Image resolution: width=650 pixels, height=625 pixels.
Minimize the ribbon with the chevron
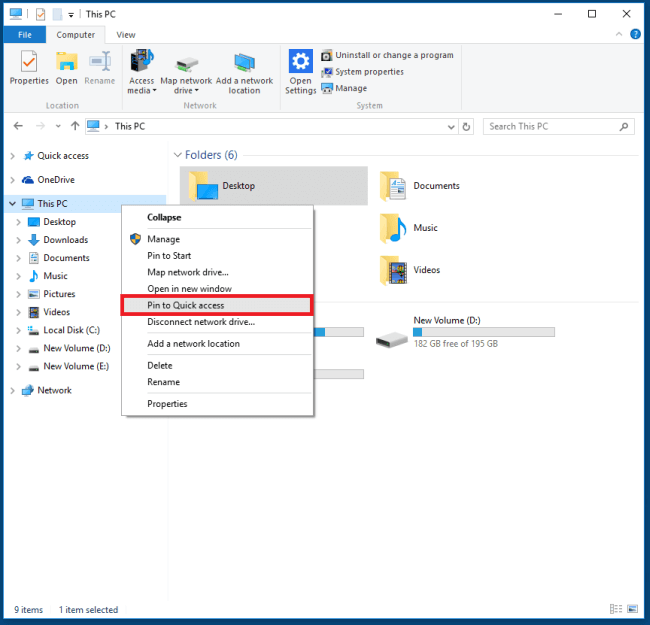click(619, 34)
